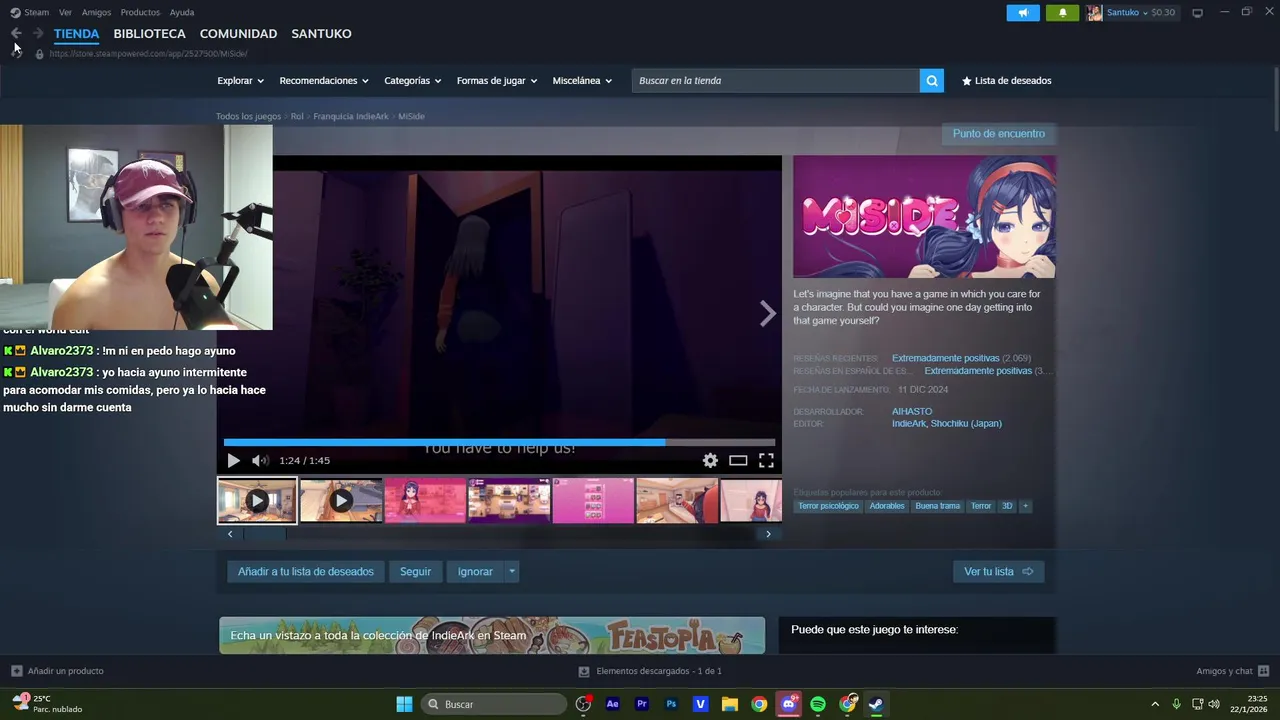The height and width of the screenshot is (720, 1280).
Task: Open the Feastopia IndieArk collection banner
Action: [x=492, y=636]
